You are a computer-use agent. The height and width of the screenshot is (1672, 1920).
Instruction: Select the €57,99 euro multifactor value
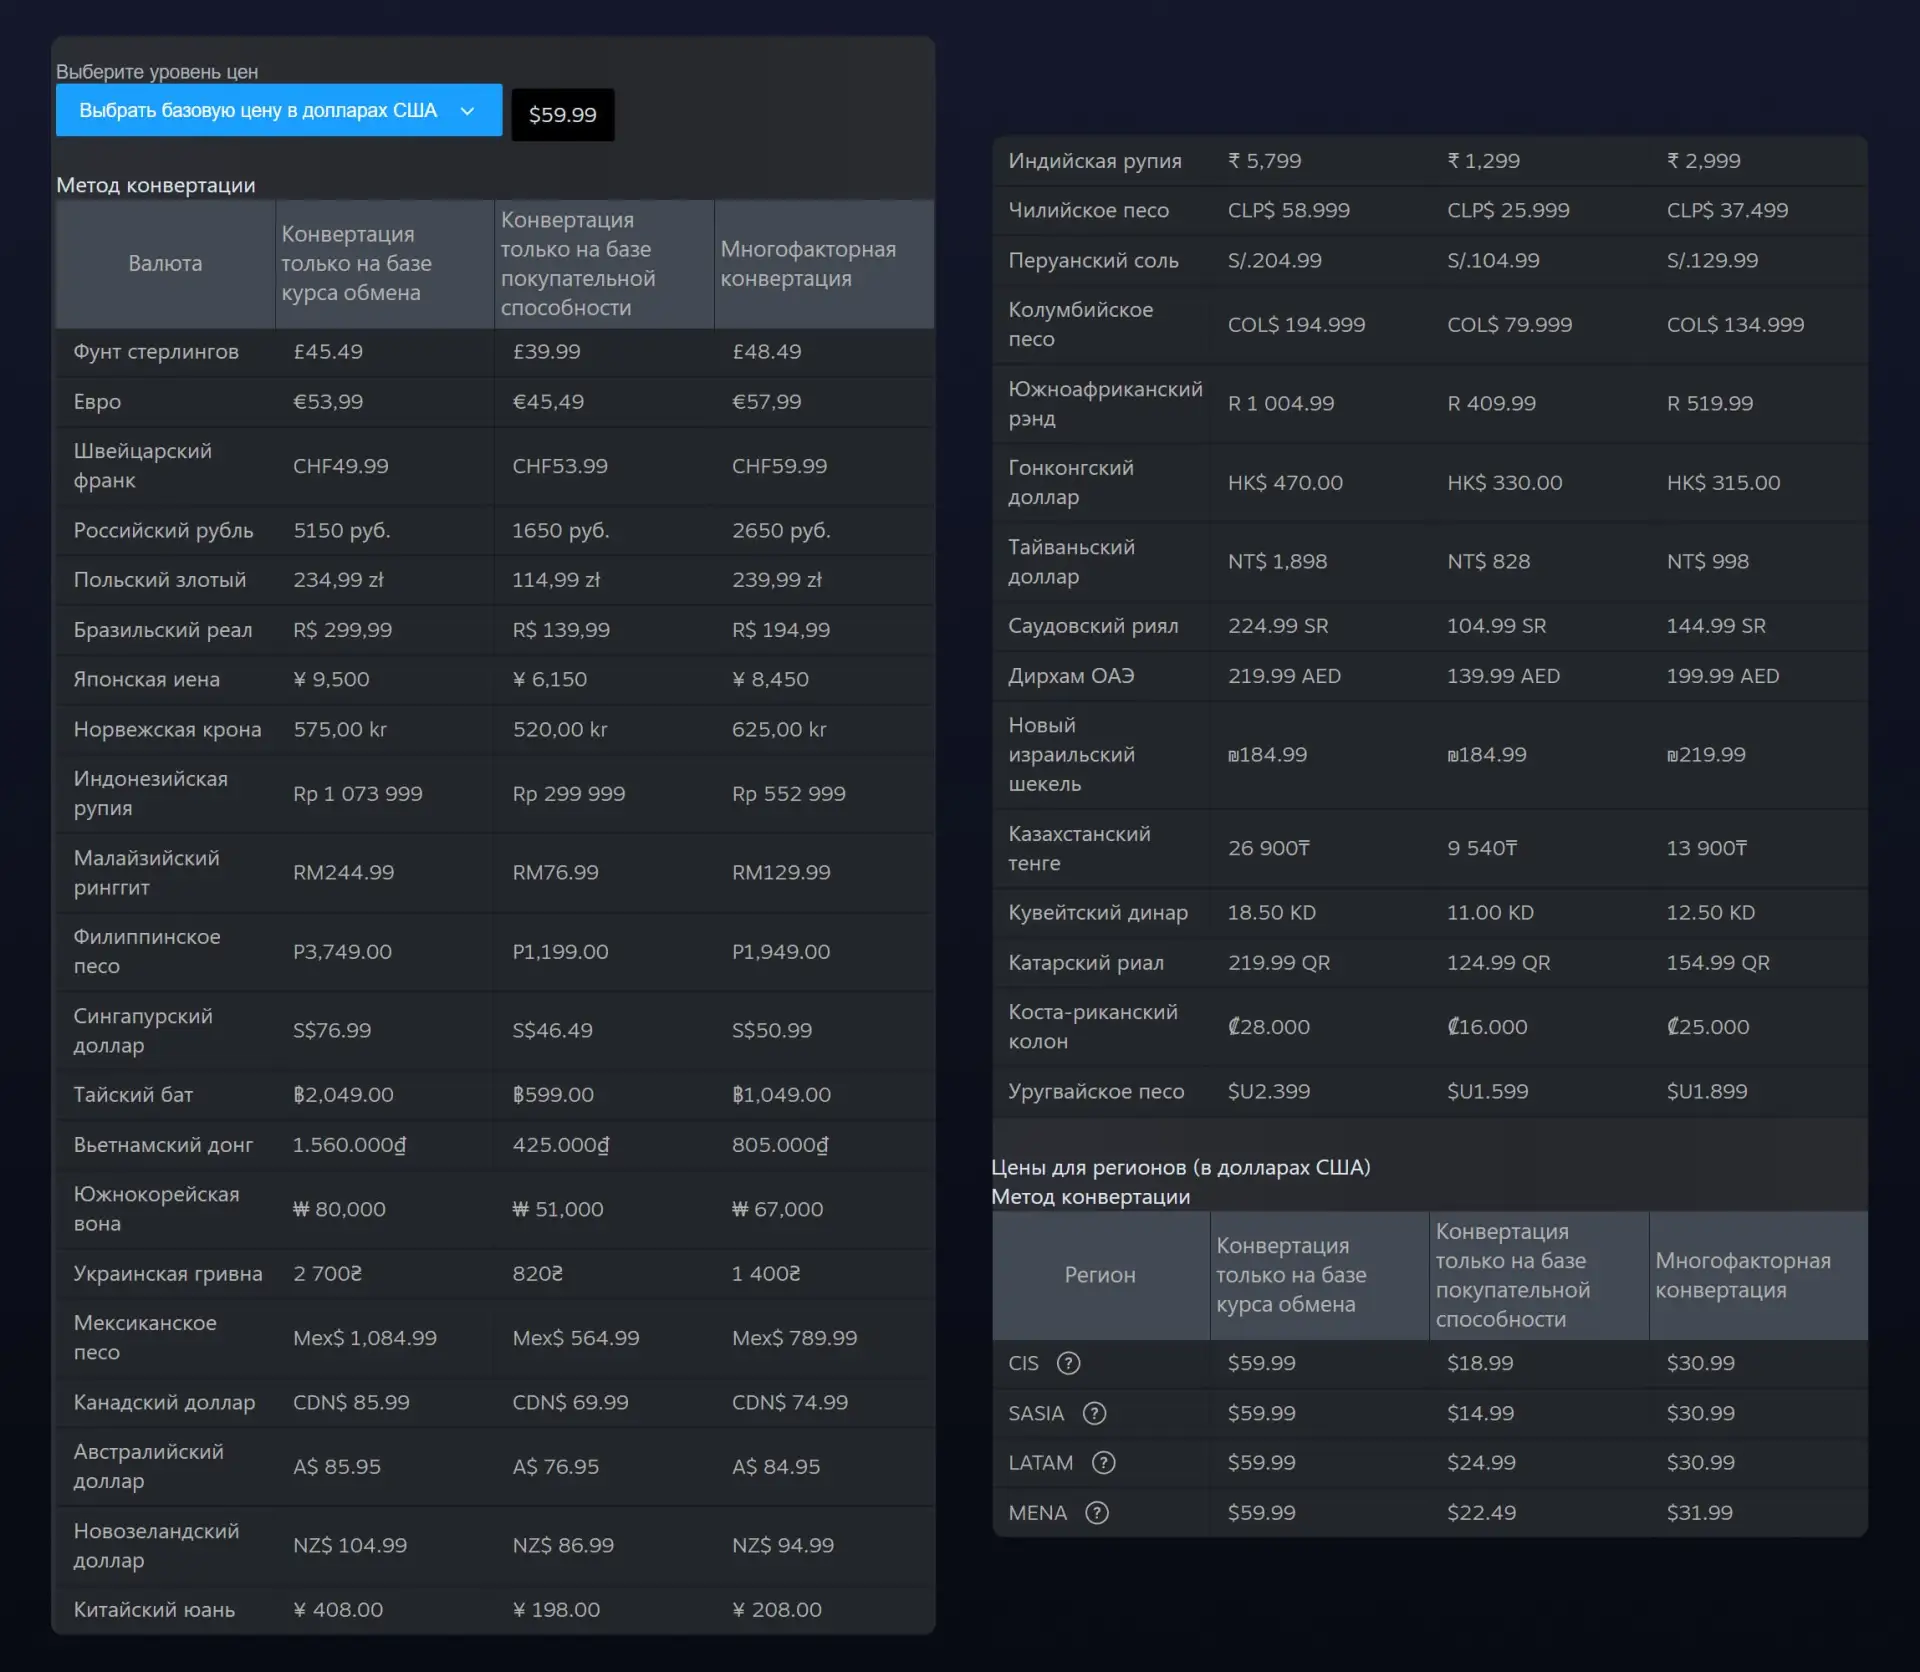point(767,402)
